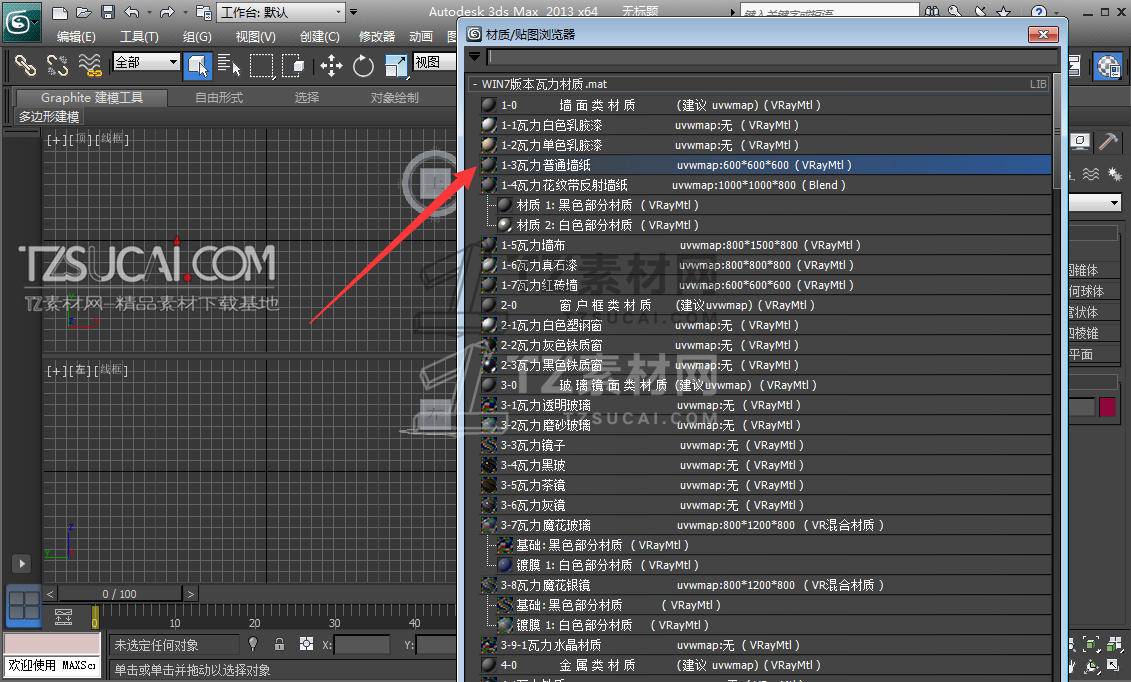
Task: Open the 修改器 menu
Action: point(377,37)
